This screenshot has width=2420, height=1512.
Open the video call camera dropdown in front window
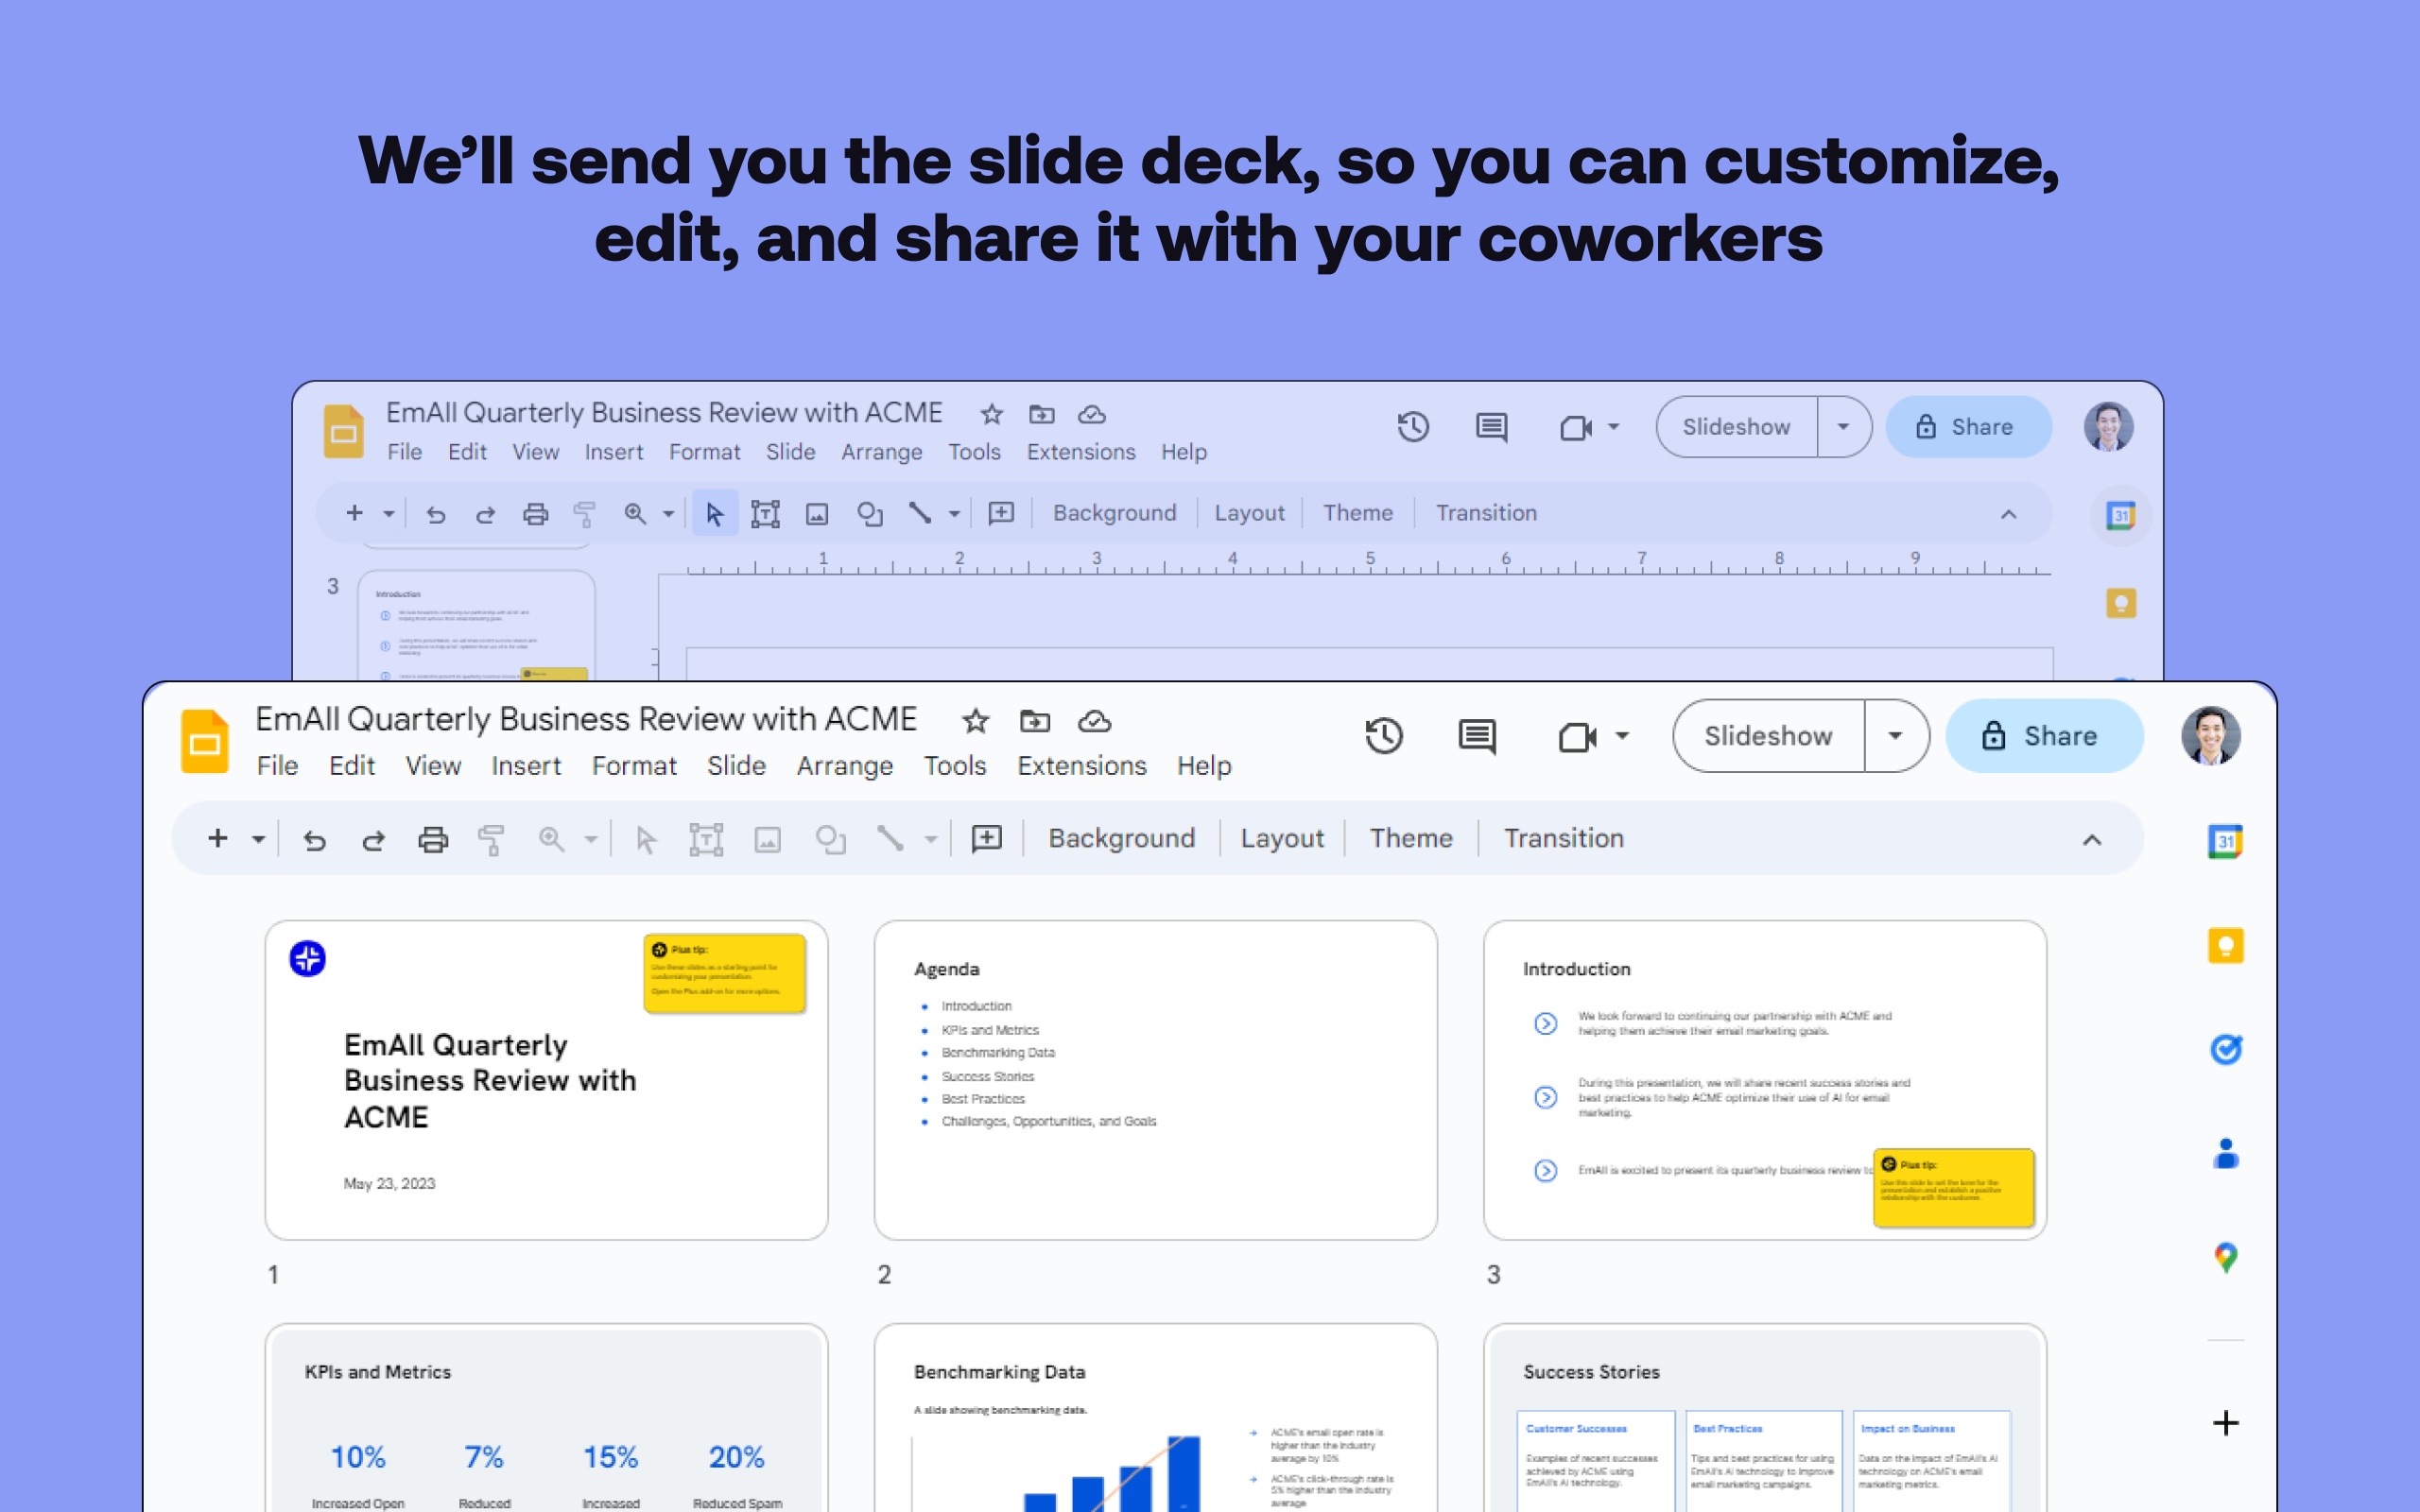pos(1621,737)
